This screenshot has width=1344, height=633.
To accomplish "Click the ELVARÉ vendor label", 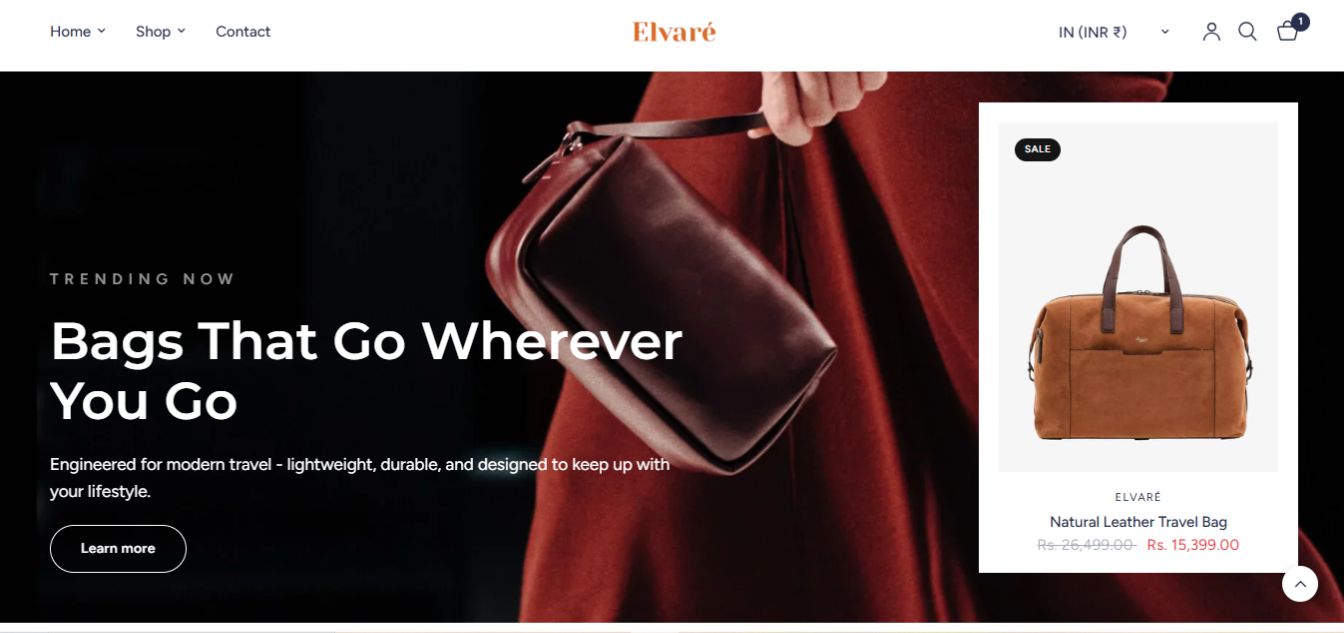I will pos(1138,497).
